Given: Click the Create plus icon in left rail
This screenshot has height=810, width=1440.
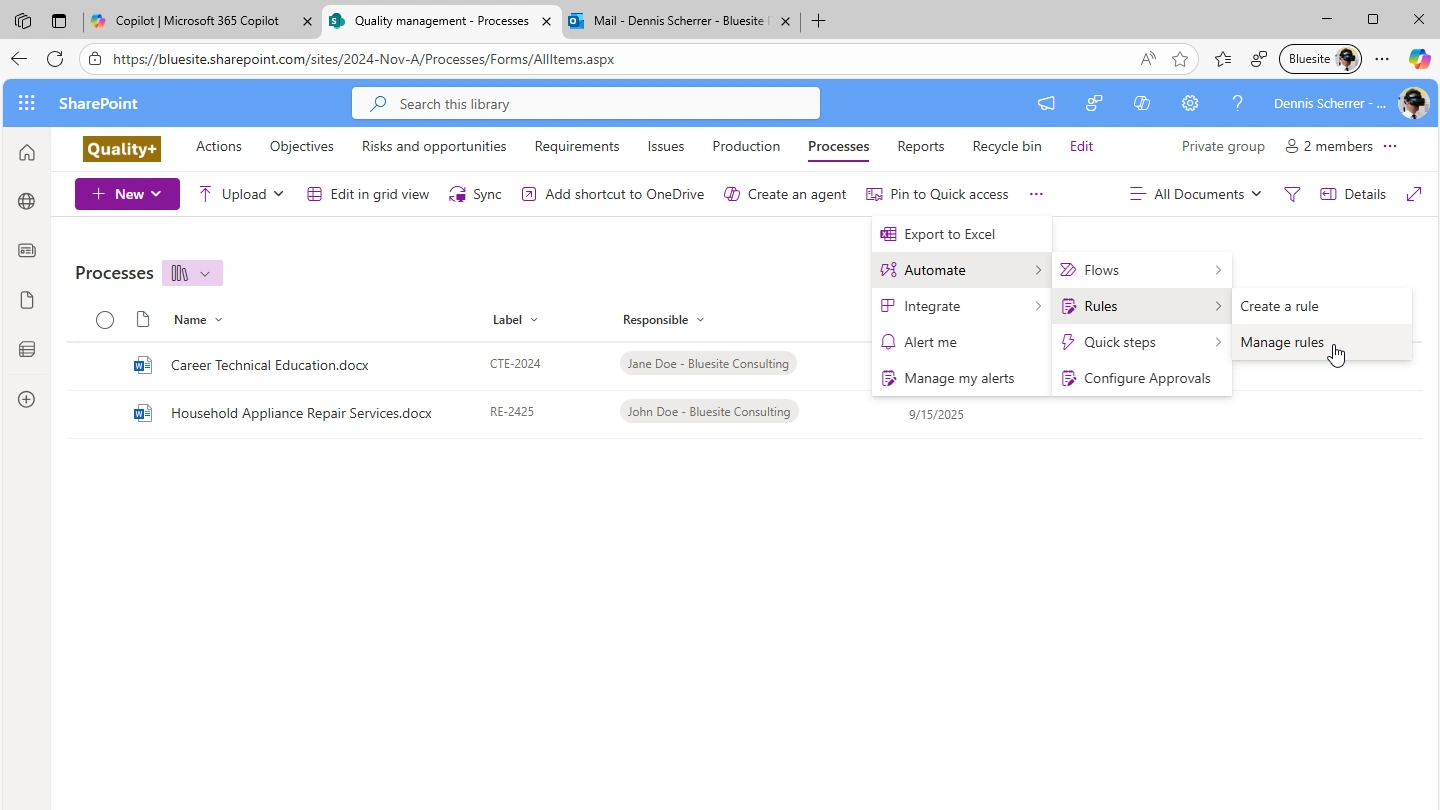Looking at the screenshot, I should tap(27, 399).
